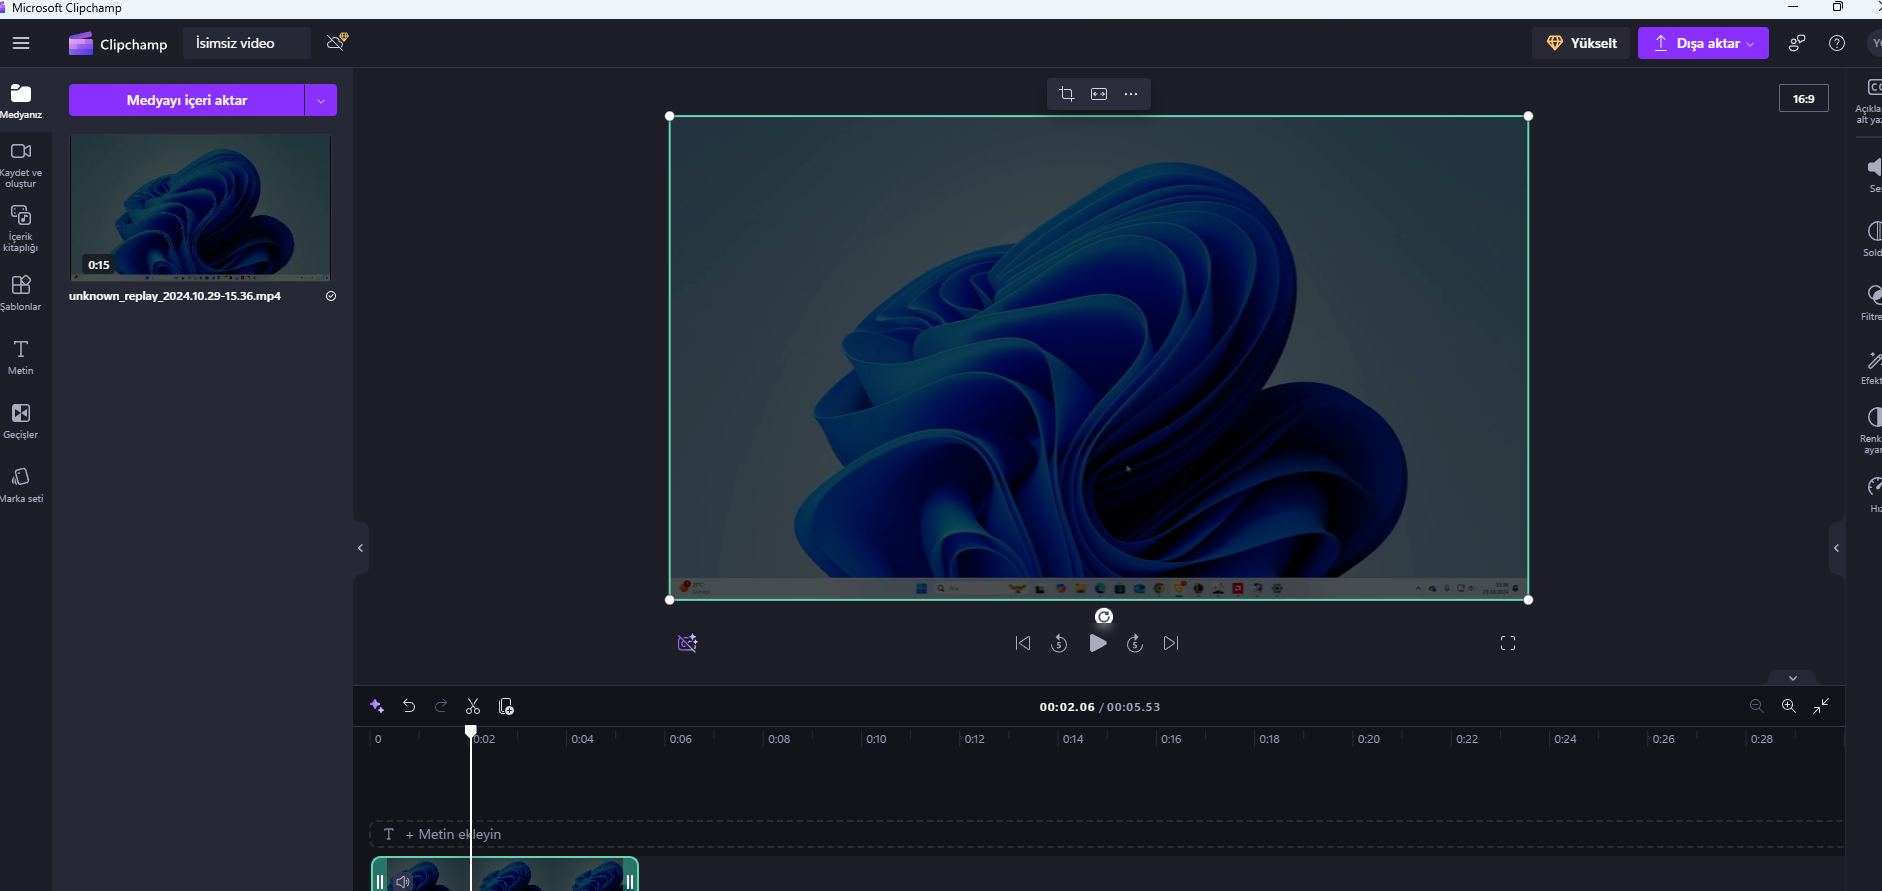Click Medyayı içeri aktar button

click(186, 100)
